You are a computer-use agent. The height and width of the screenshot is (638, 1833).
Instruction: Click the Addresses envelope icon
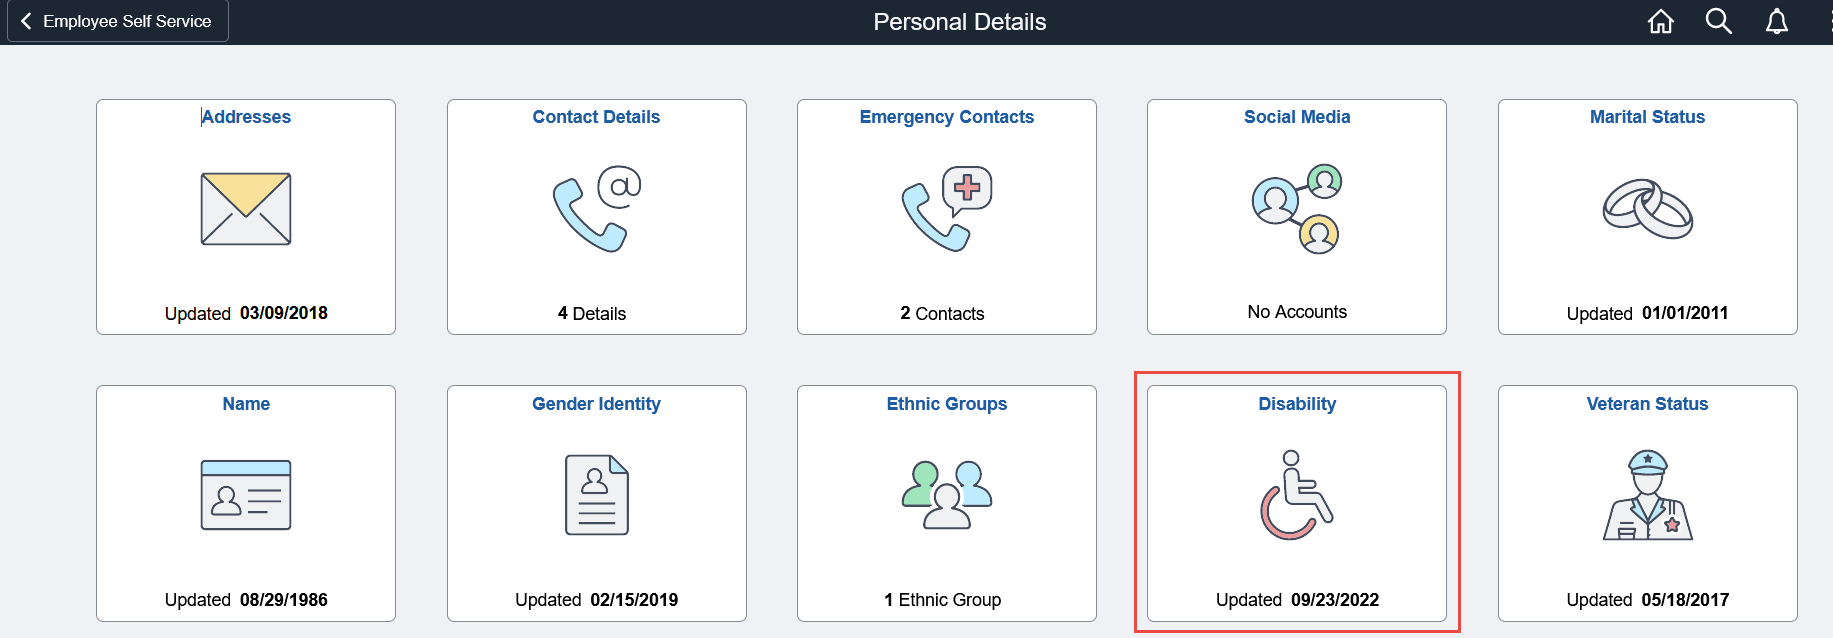(246, 209)
